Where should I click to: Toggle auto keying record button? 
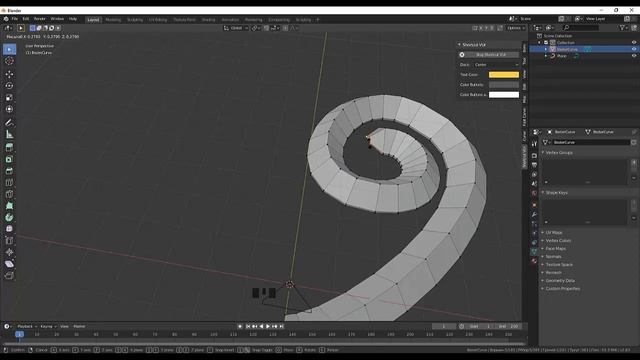(x=240, y=327)
